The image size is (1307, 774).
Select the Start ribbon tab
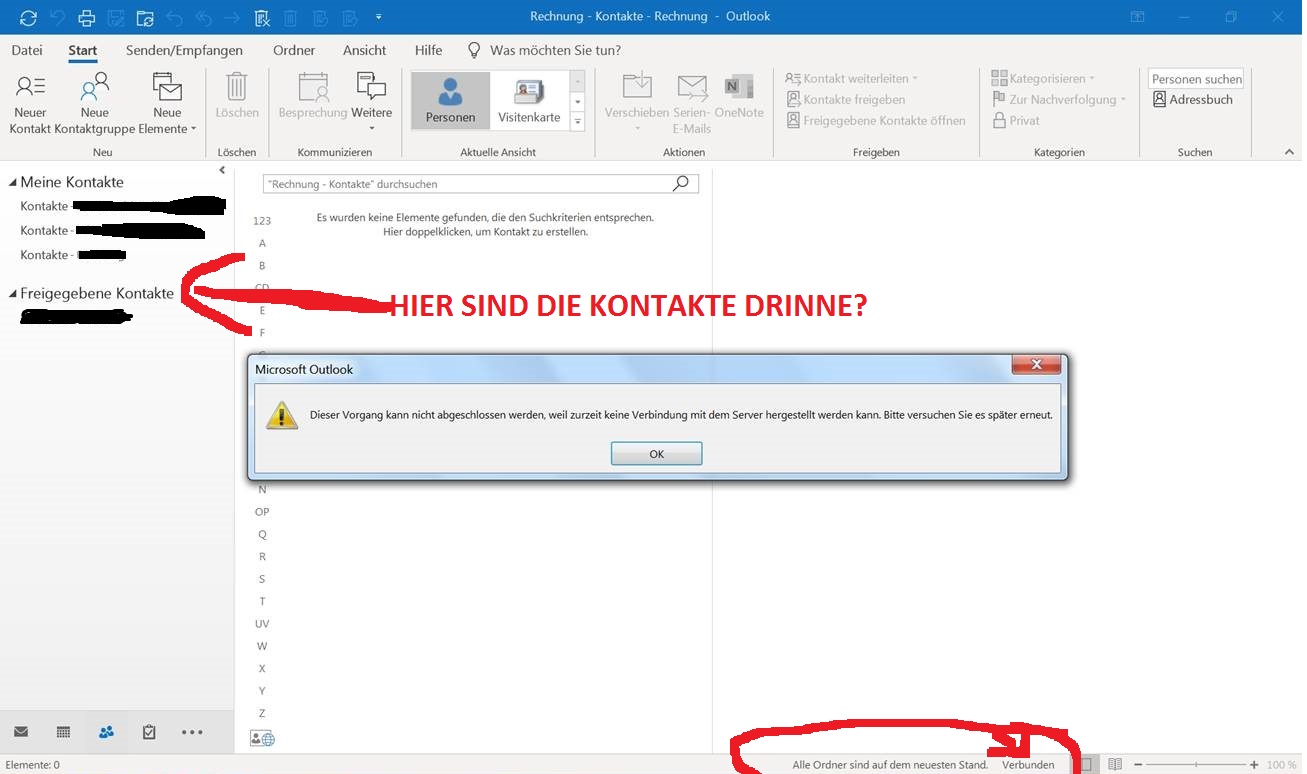coord(83,50)
